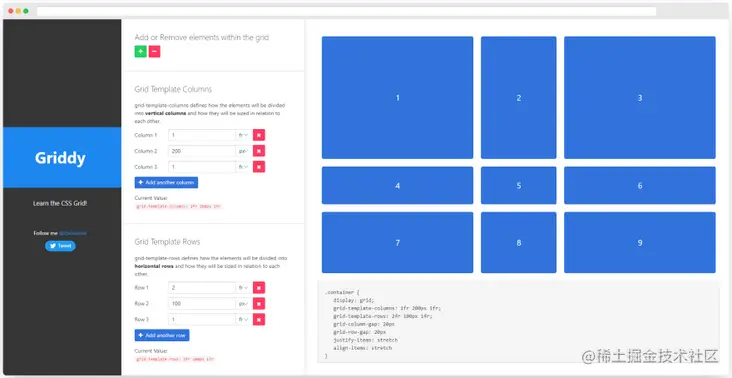Remove Row 1 using the red X
The width and height of the screenshot is (732, 378).
tap(259, 288)
